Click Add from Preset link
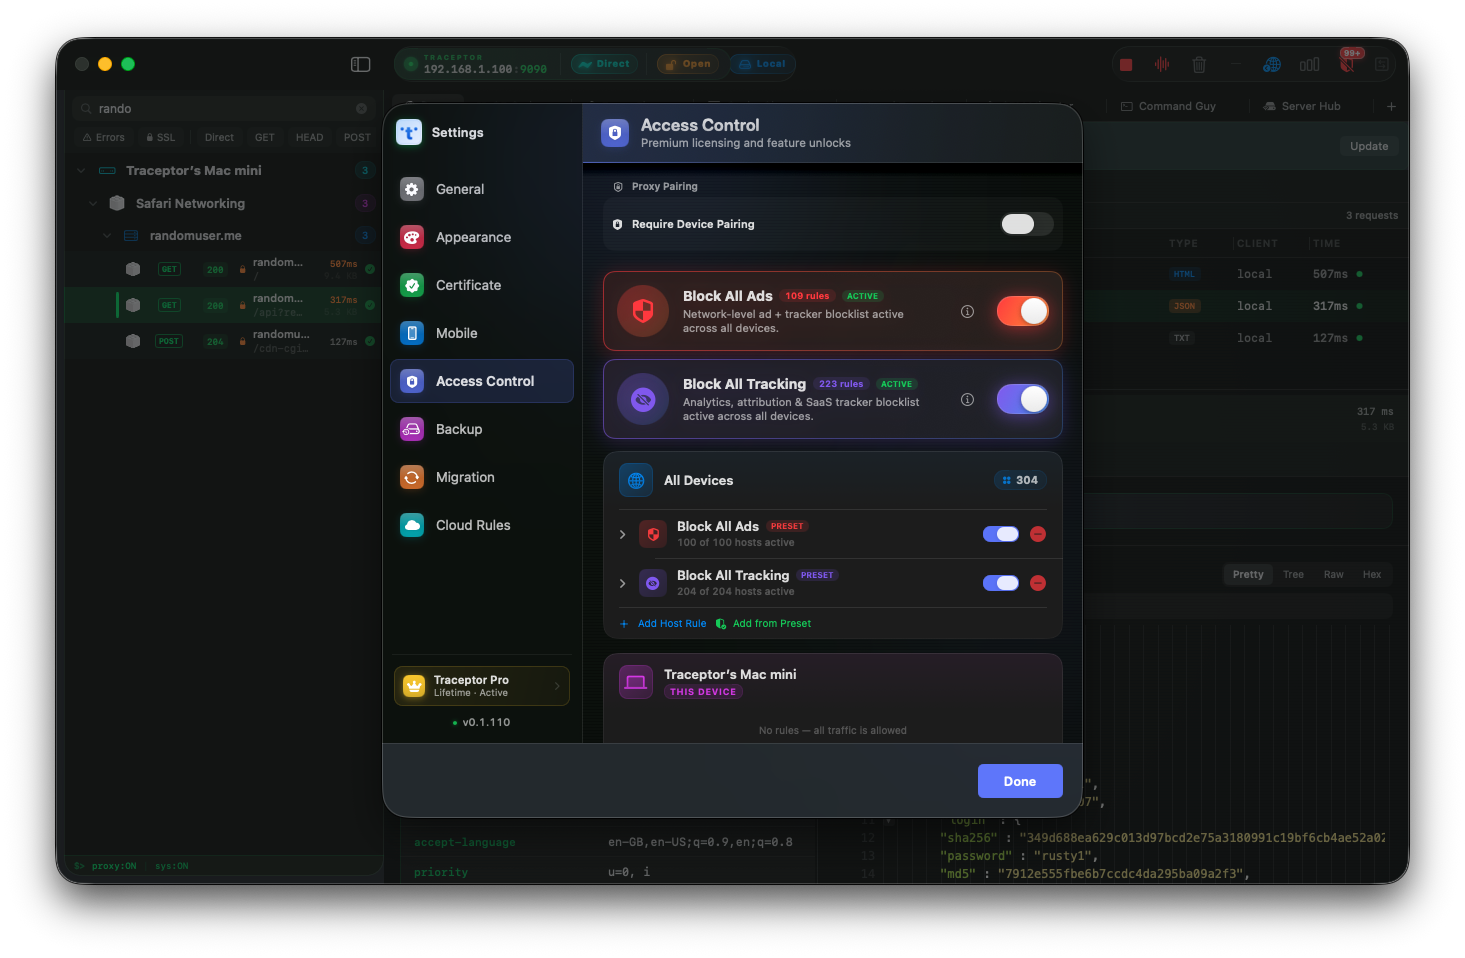Viewport: 1465px width, 958px height. (763, 624)
